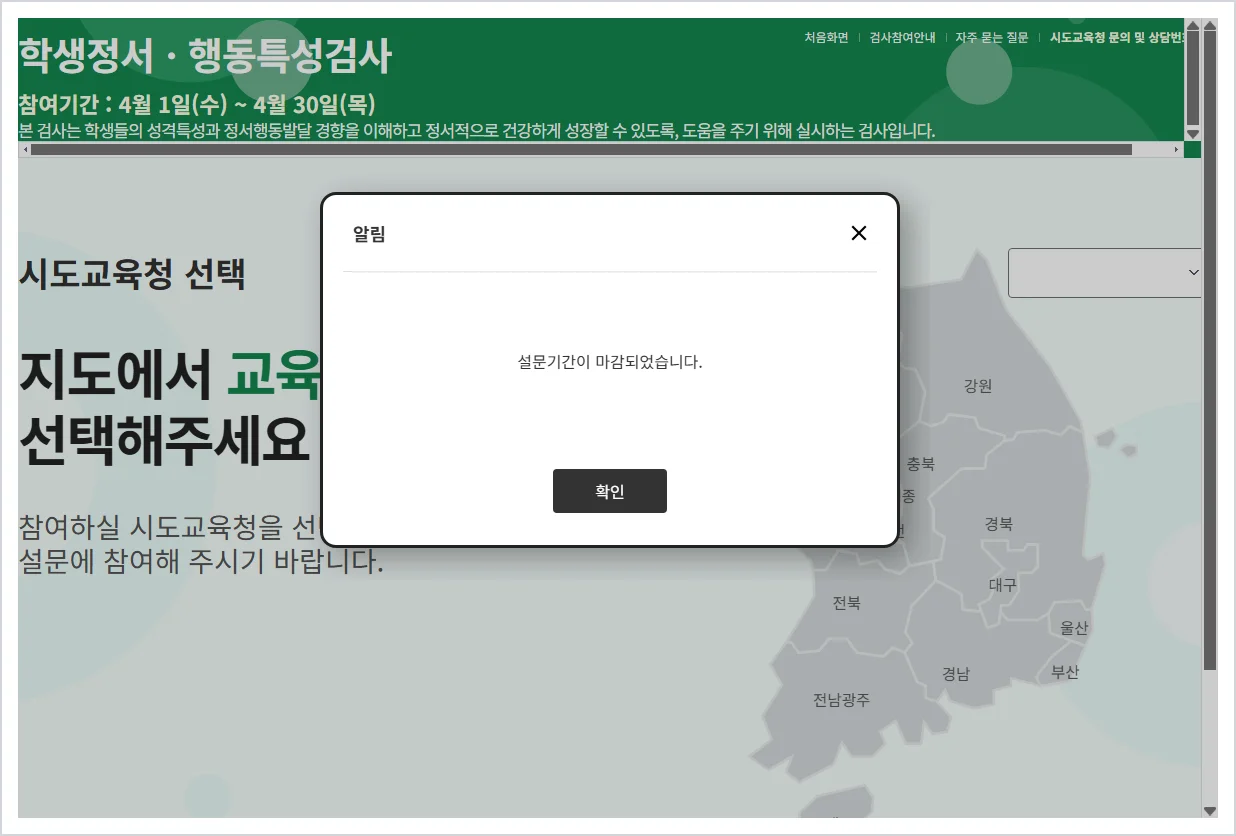Viewport: 1236px width, 836px height.
Task: Select 전북 region on the map
Action: tap(846, 603)
